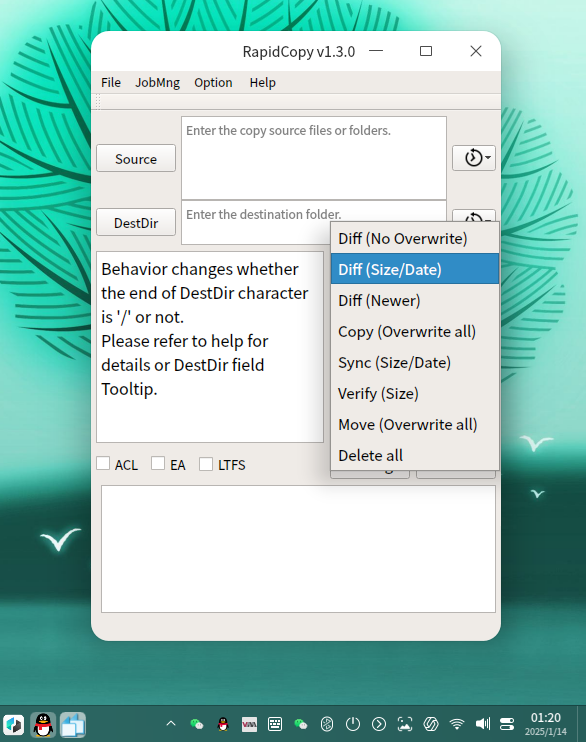
Task: Open the Option menu
Action: tap(213, 82)
